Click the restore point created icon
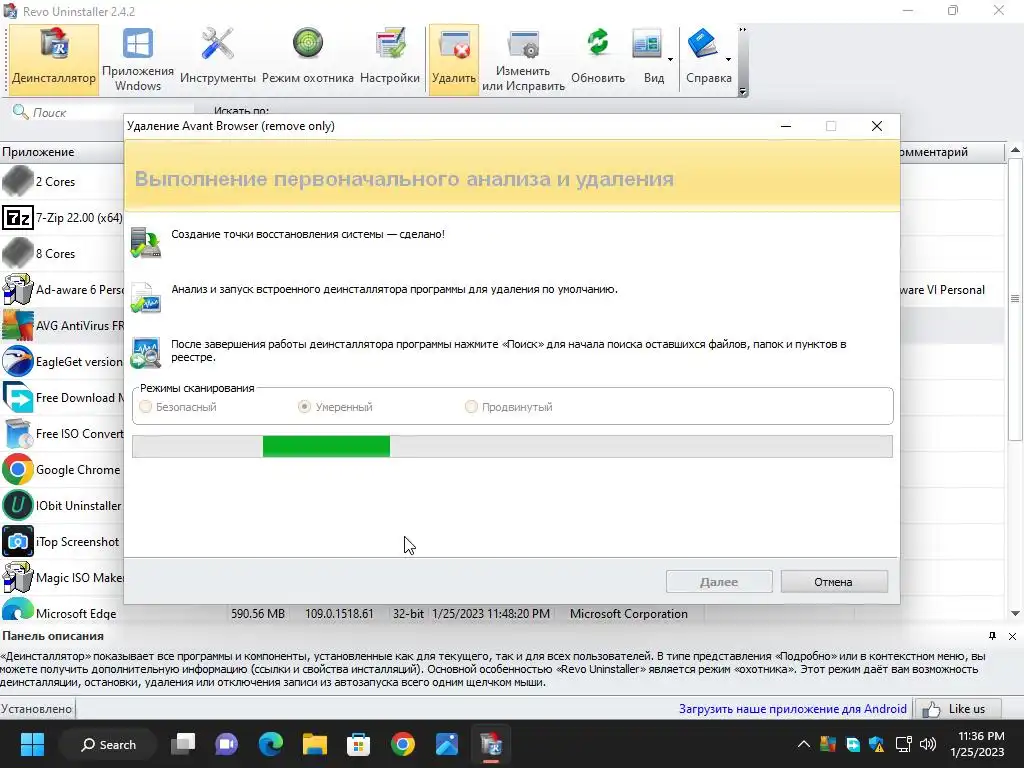The height and width of the screenshot is (768, 1024). click(x=146, y=242)
